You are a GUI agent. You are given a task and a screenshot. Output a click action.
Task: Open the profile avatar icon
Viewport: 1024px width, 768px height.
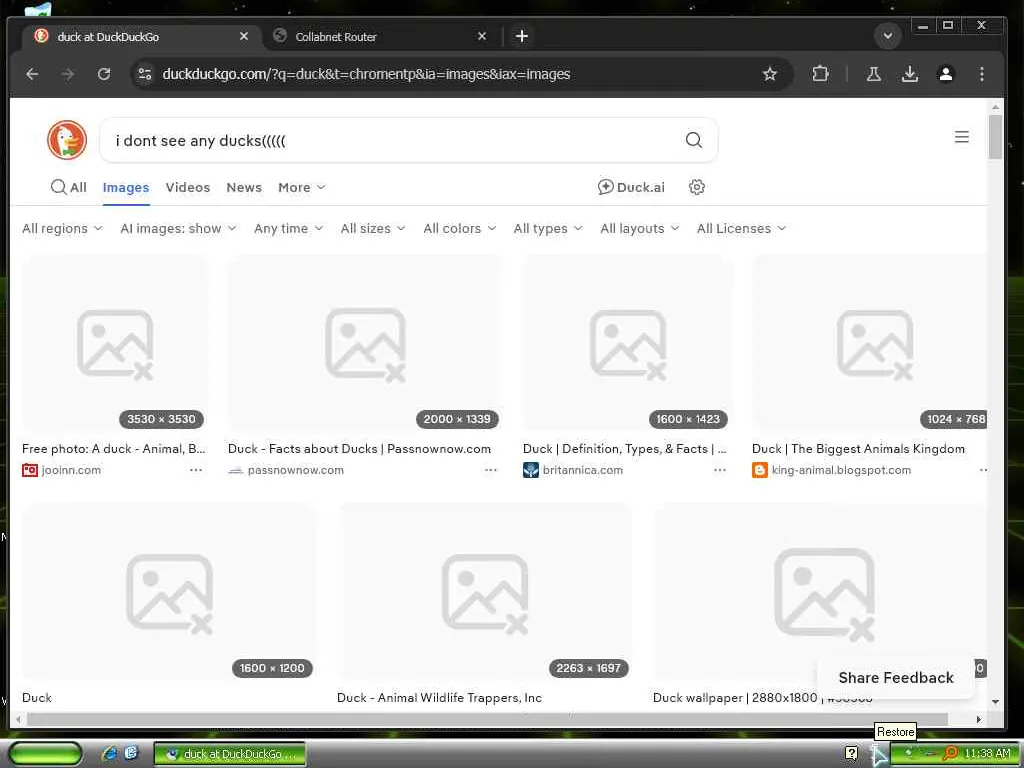tap(946, 74)
